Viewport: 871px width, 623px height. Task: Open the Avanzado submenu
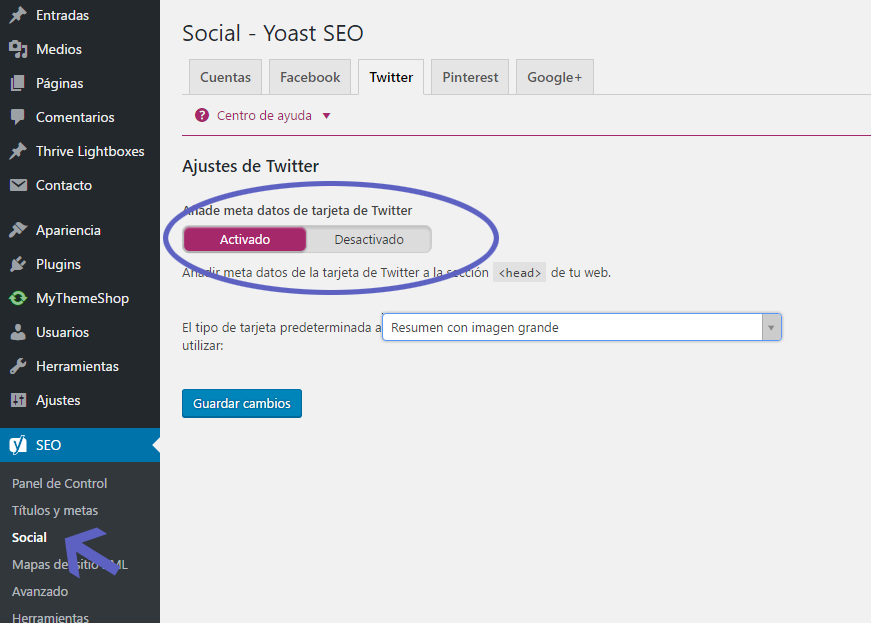point(40,591)
